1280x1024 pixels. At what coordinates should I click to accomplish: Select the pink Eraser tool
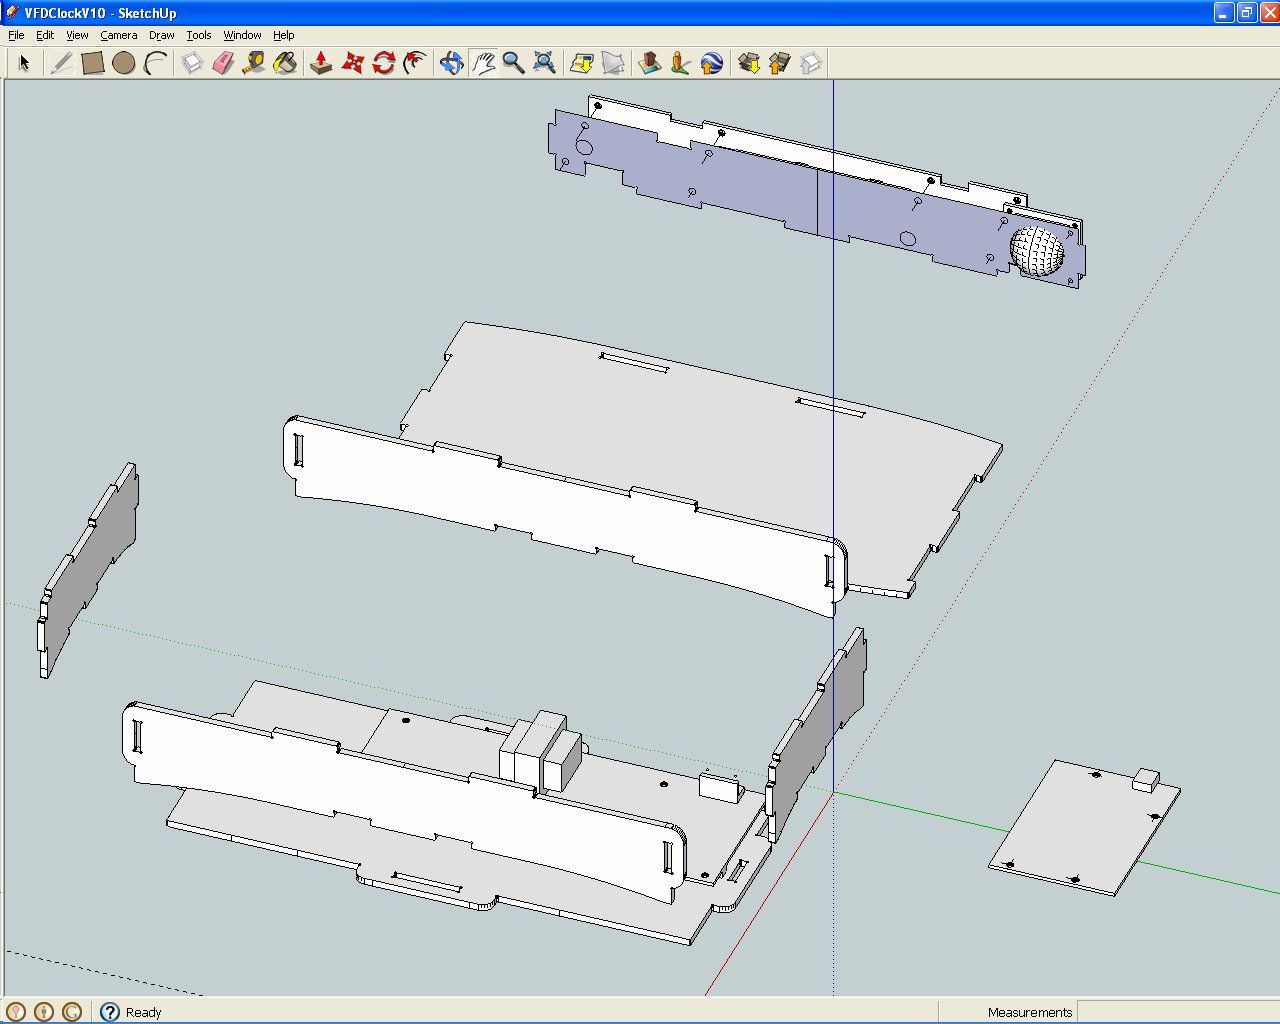click(223, 63)
